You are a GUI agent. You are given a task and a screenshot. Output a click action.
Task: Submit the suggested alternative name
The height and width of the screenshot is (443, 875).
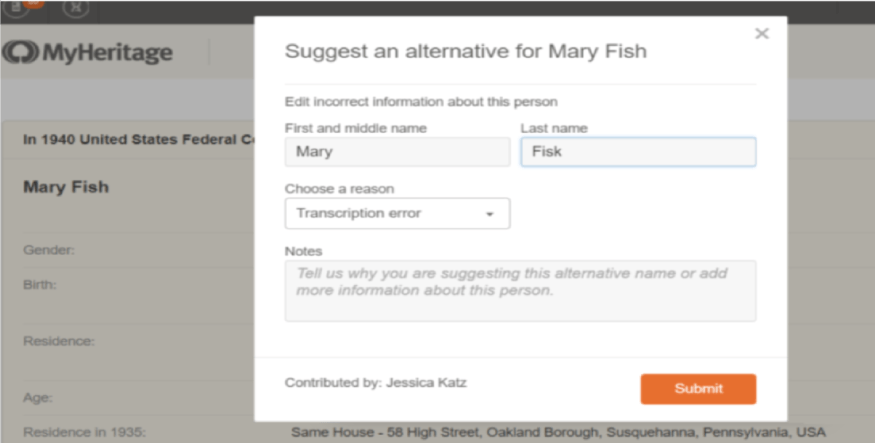coord(698,389)
